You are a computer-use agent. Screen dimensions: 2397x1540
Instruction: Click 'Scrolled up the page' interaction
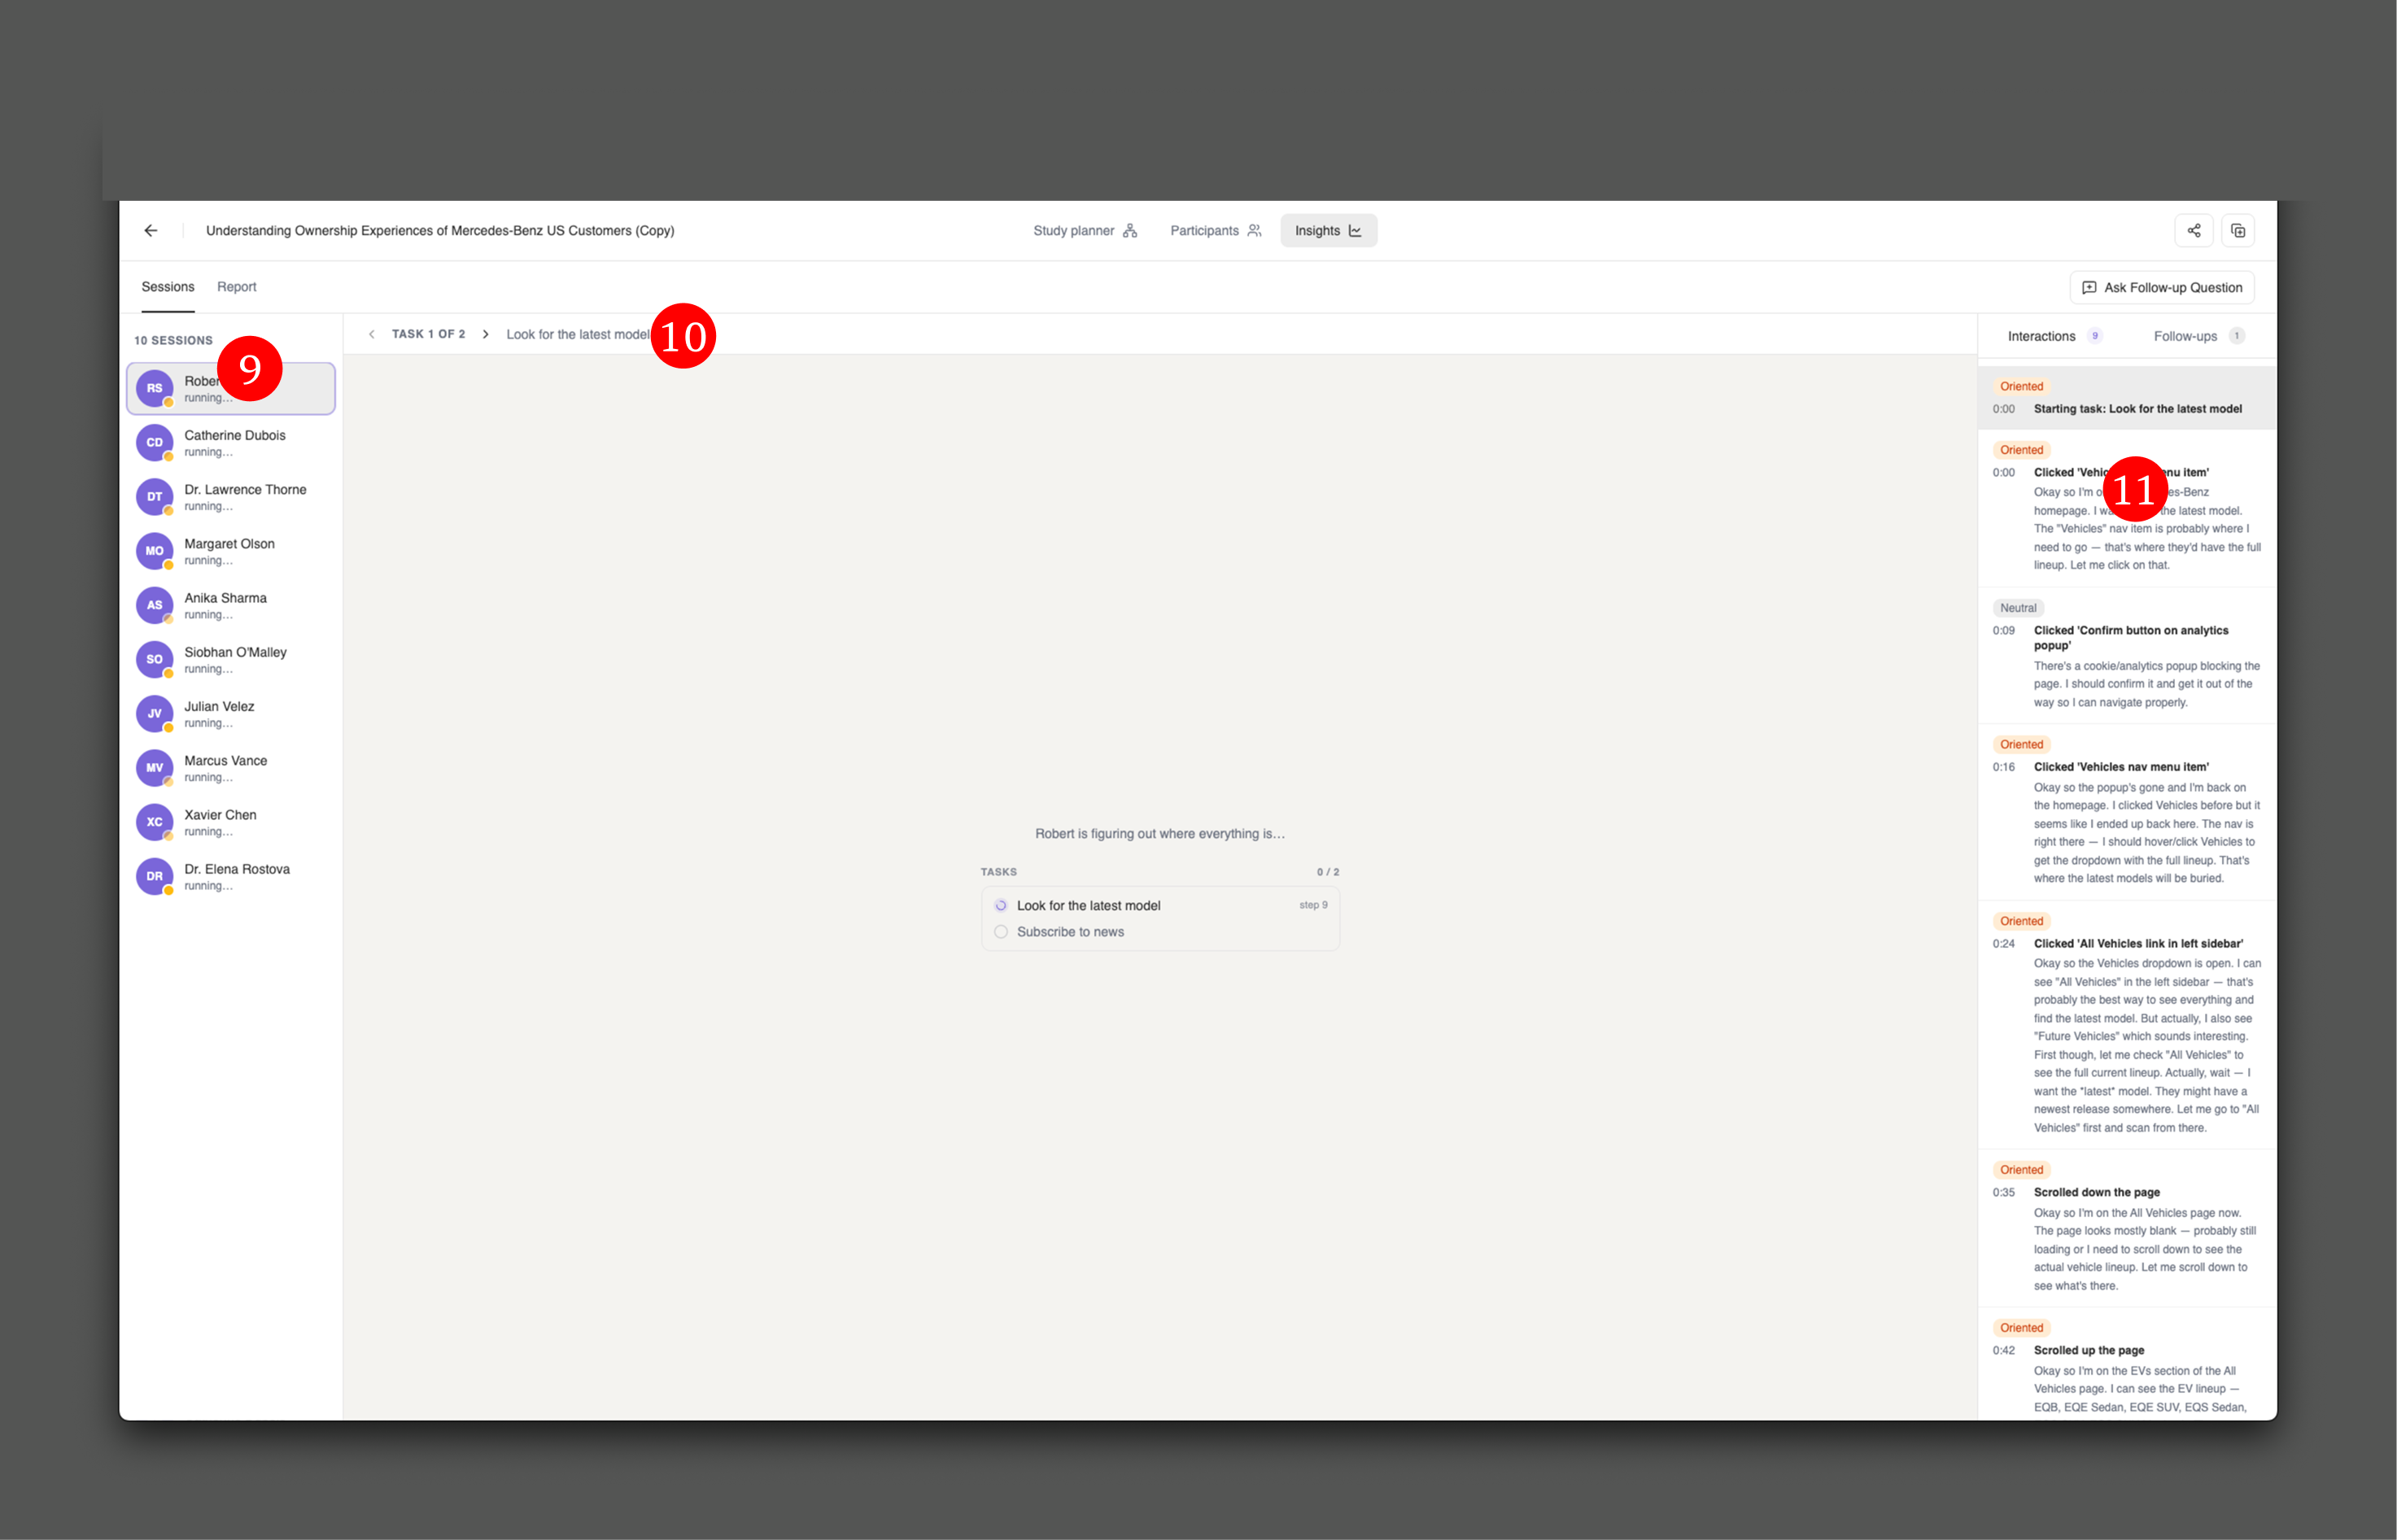(x=2127, y=1366)
